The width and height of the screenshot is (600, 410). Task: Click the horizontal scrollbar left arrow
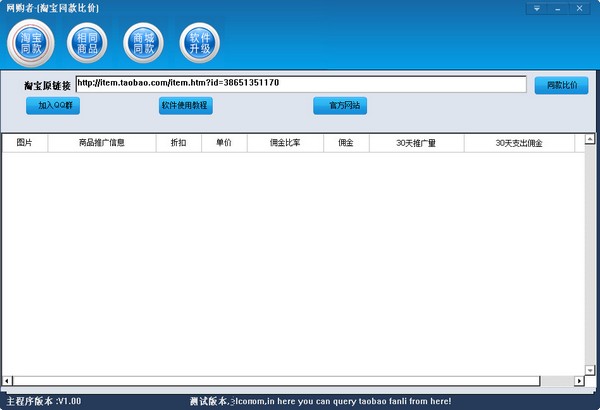(7, 381)
